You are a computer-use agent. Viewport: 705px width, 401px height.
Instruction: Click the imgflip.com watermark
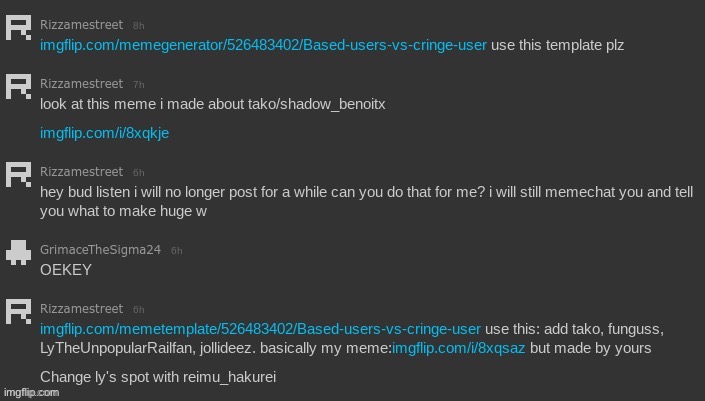(30, 393)
